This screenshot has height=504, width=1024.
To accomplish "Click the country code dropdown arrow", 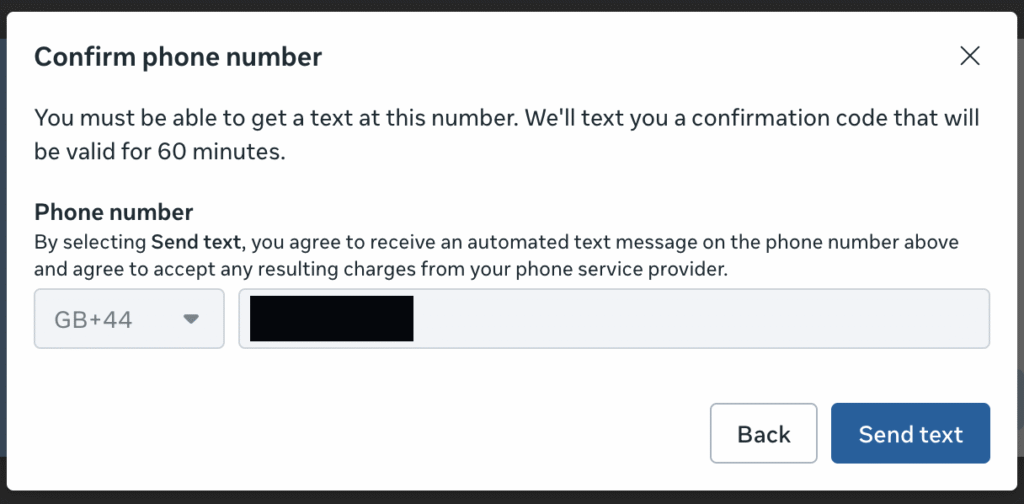I will 191,319.
